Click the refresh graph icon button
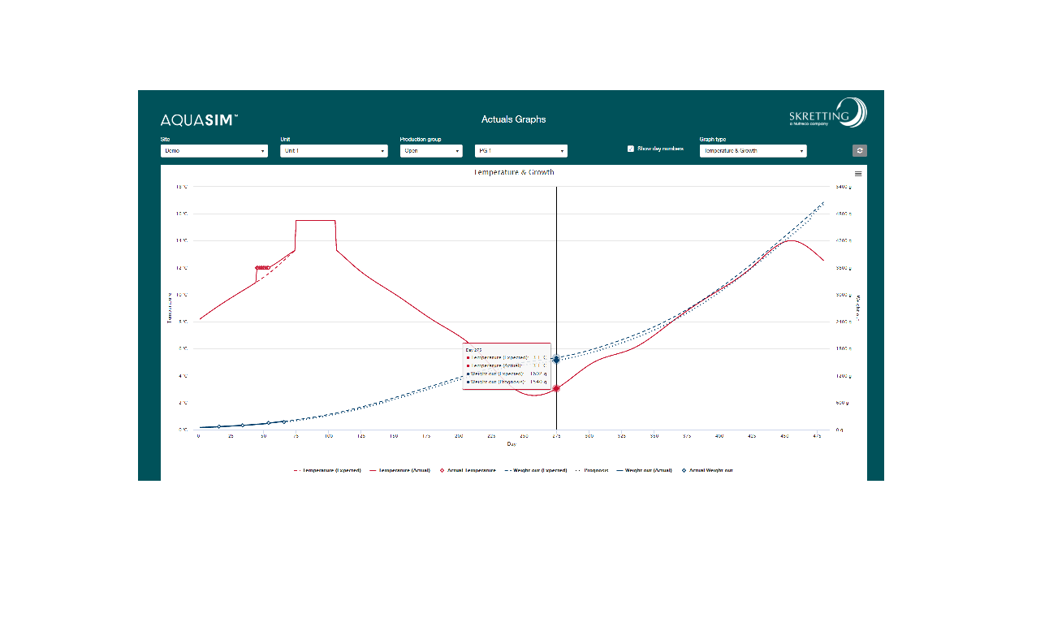The image size is (1049, 618). point(859,151)
